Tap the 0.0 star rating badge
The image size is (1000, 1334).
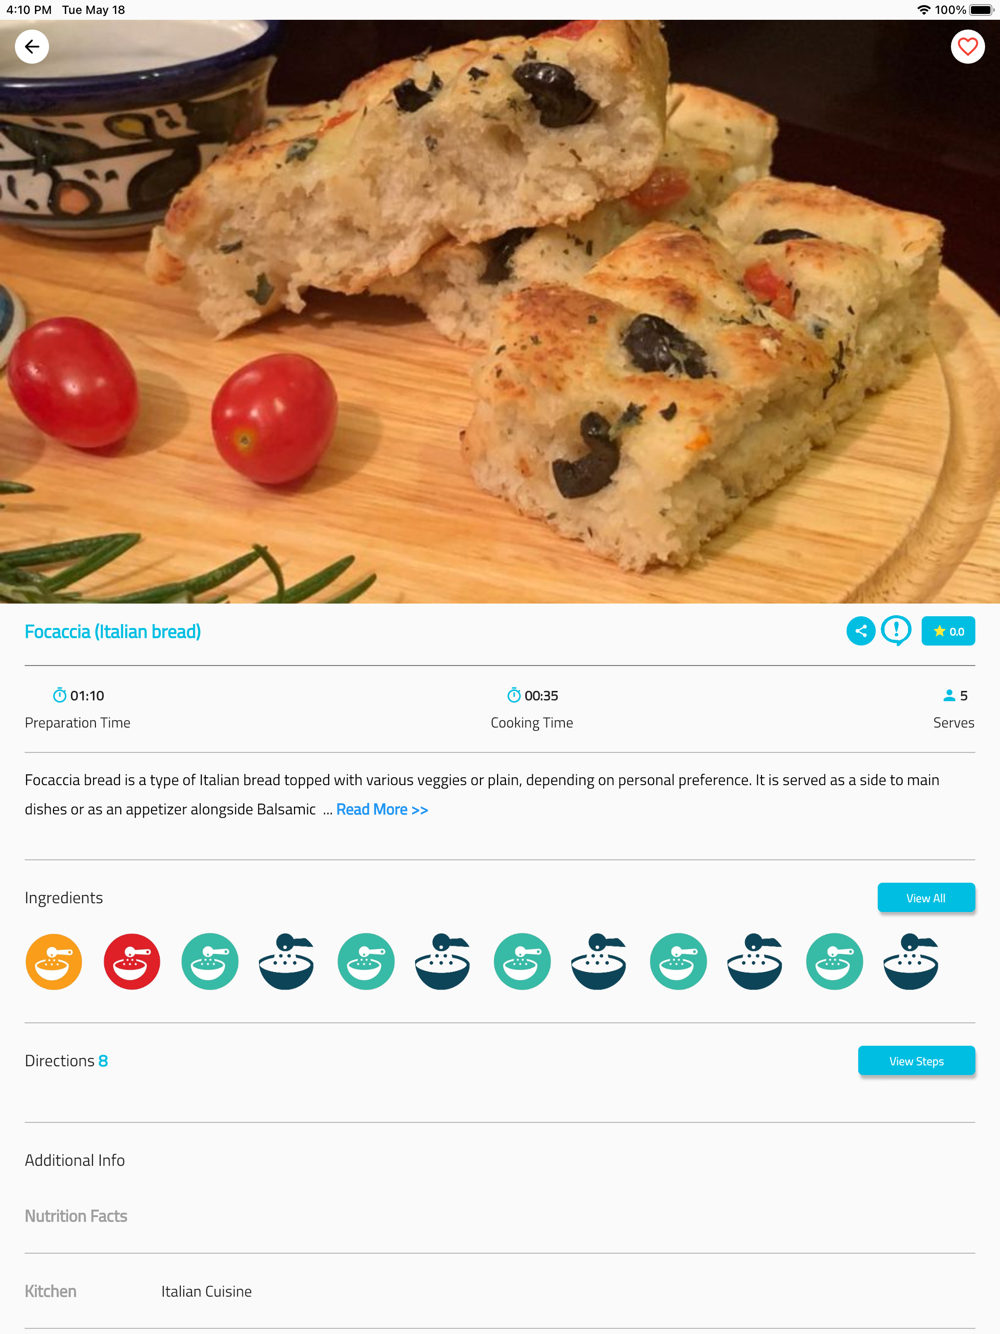pyautogui.click(x=948, y=631)
